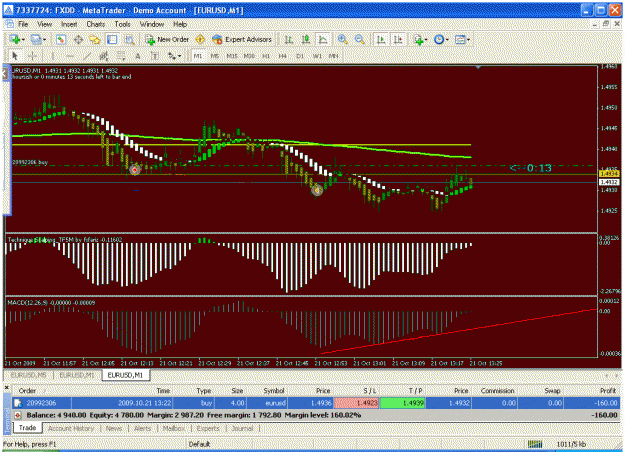Click the chart shift triangle marker

pyautogui.click(x=478, y=67)
